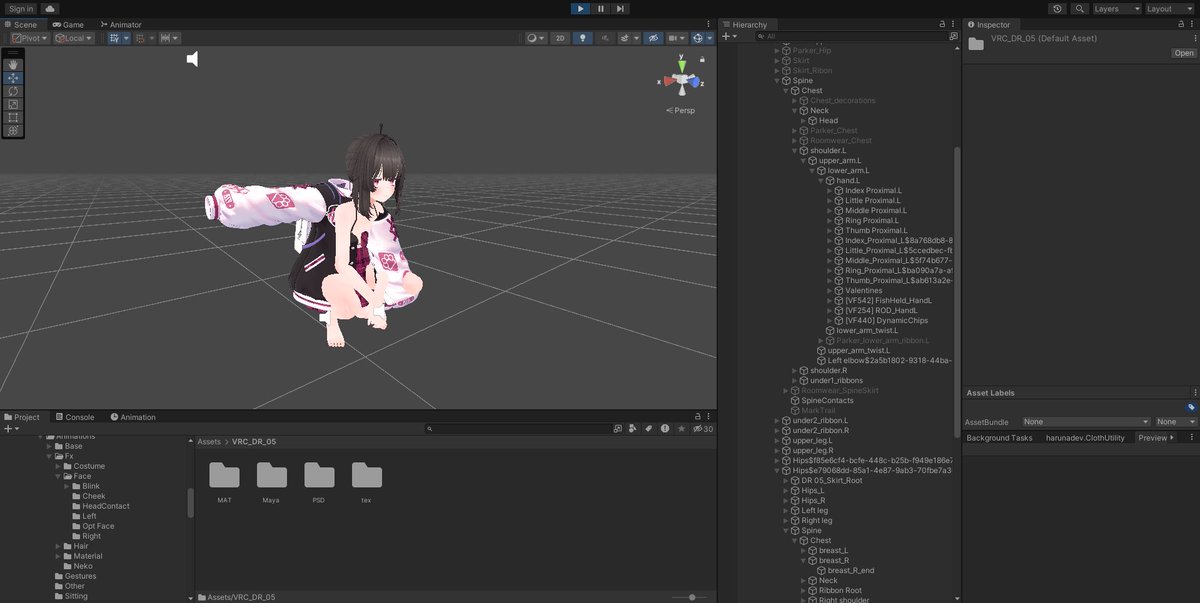Start Play mode
The height and width of the screenshot is (603, 1200).
coord(580,8)
